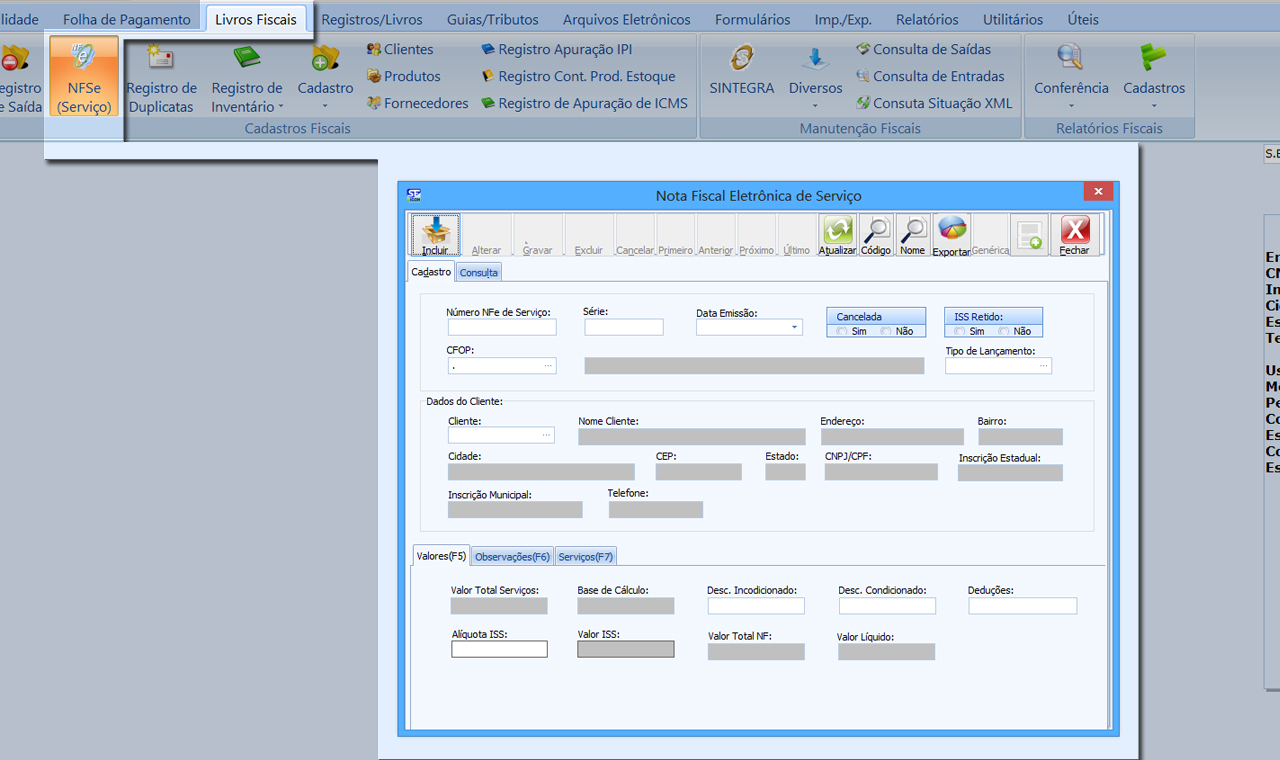Open the Data Emissão date dropdown
This screenshot has height=760, width=1280.
click(794, 327)
